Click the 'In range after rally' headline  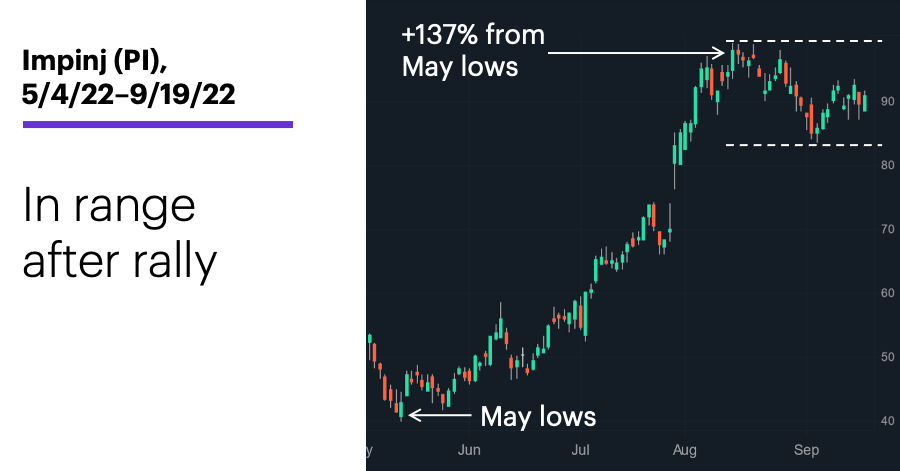click(x=119, y=233)
